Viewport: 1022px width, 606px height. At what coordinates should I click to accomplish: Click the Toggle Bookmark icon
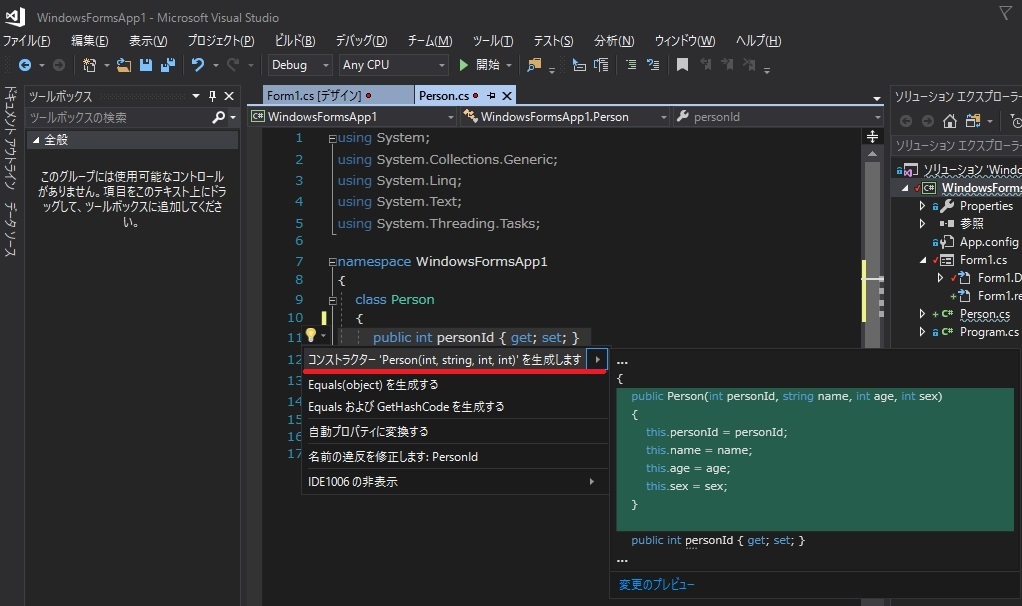click(x=682, y=65)
